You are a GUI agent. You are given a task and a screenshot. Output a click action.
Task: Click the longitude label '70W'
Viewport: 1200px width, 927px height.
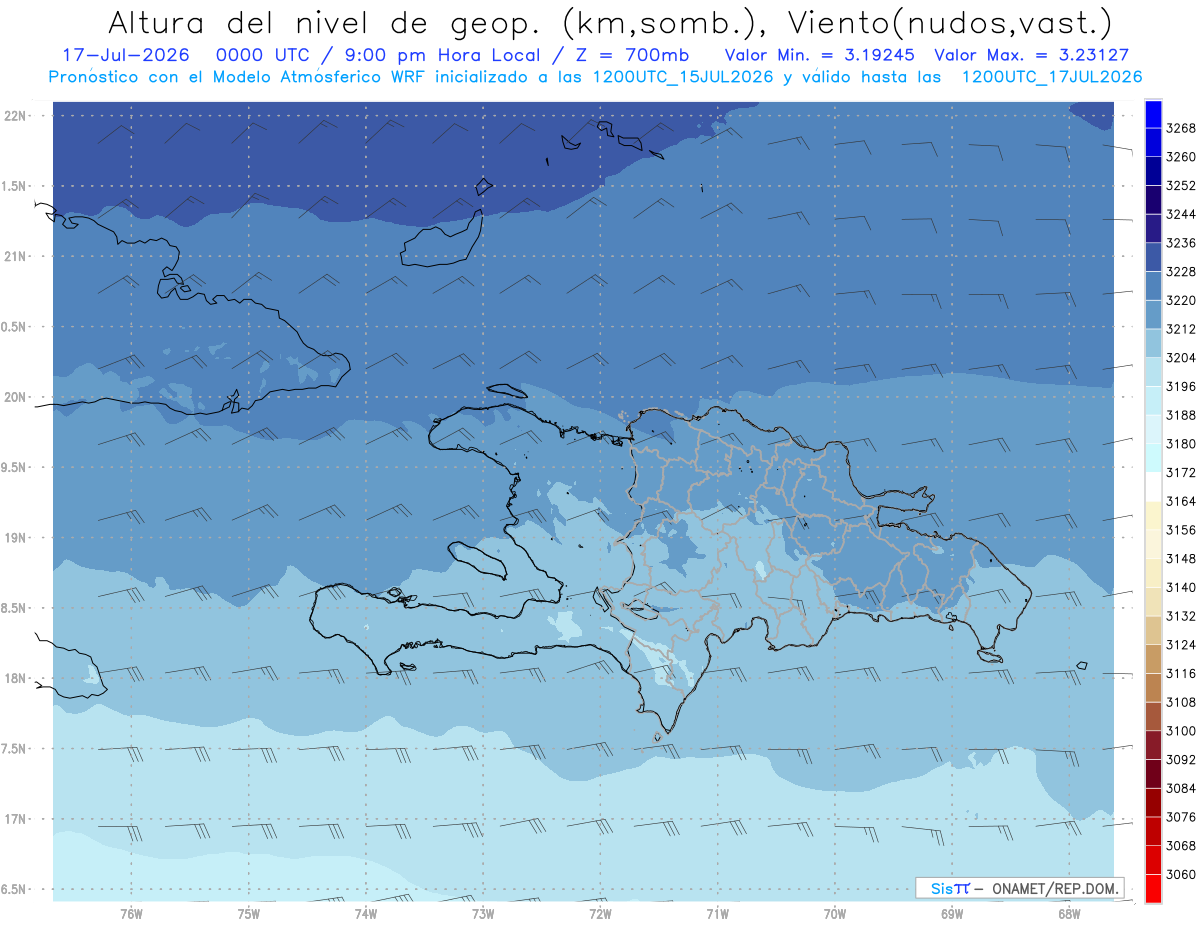pyautogui.click(x=835, y=914)
